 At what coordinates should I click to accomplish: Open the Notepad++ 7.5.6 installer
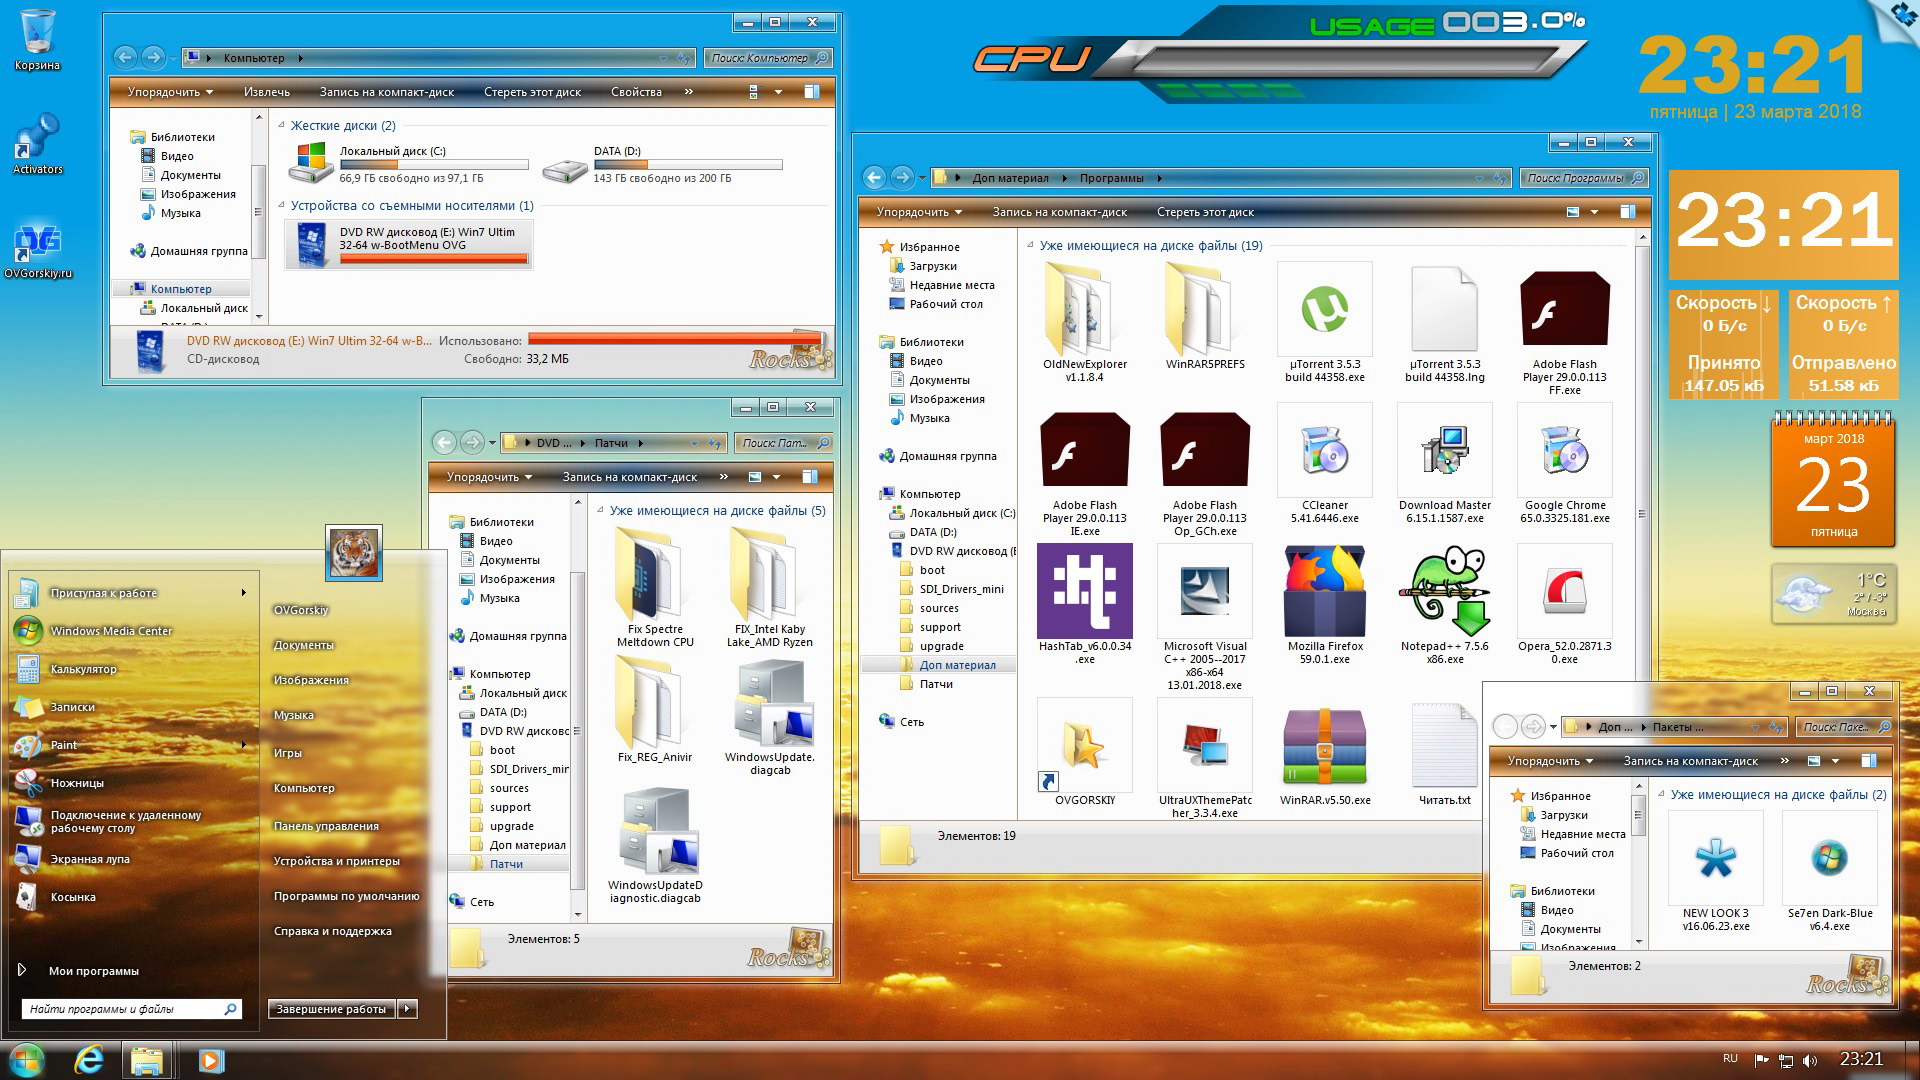coord(1444,592)
